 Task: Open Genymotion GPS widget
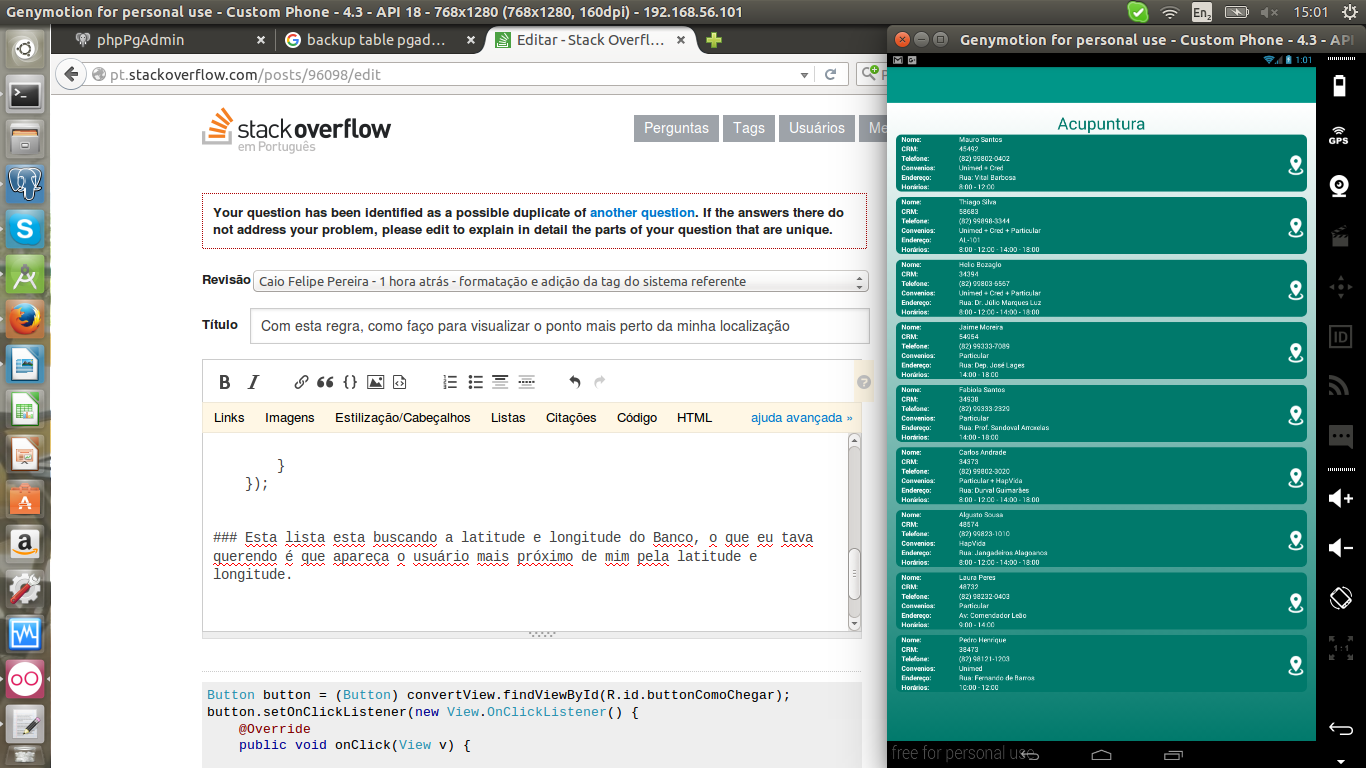pyautogui.click(x=1340, y=136)
